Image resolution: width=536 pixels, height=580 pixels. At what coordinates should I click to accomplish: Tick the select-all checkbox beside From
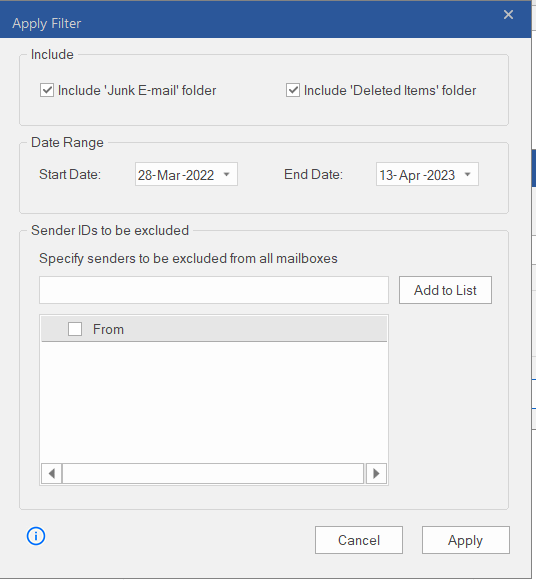point(75,329)
